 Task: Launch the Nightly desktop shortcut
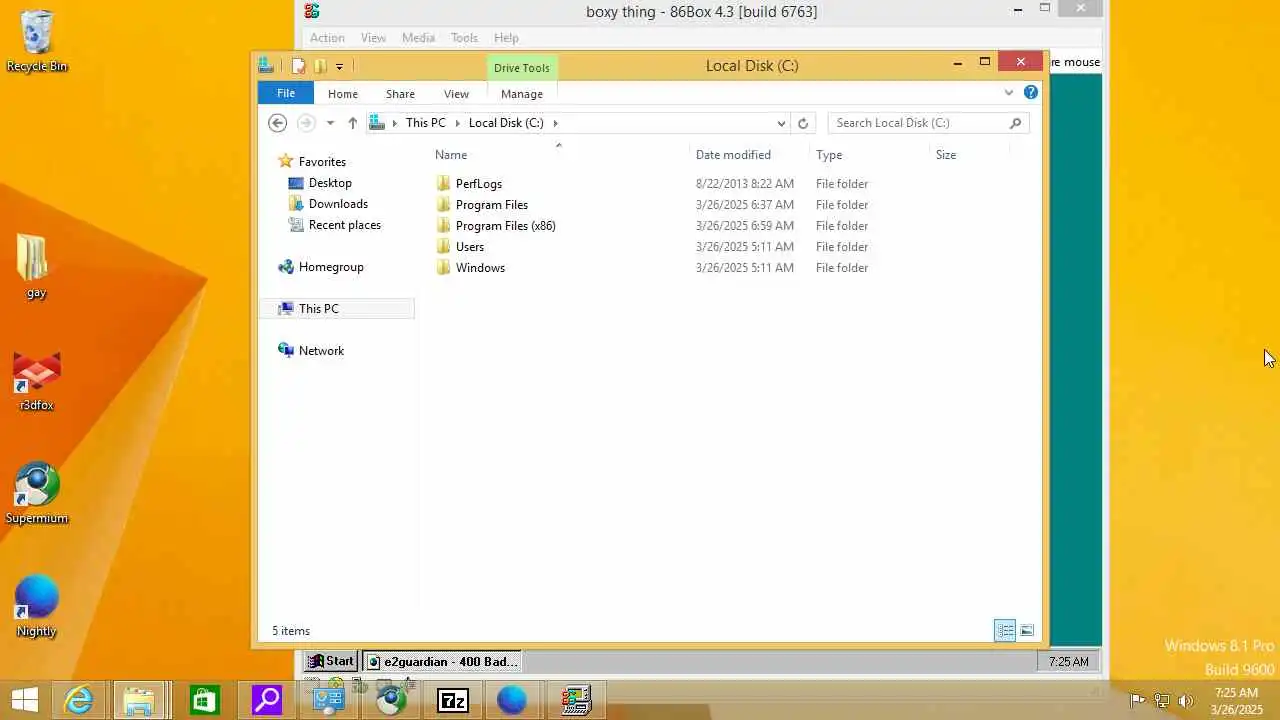37,607
